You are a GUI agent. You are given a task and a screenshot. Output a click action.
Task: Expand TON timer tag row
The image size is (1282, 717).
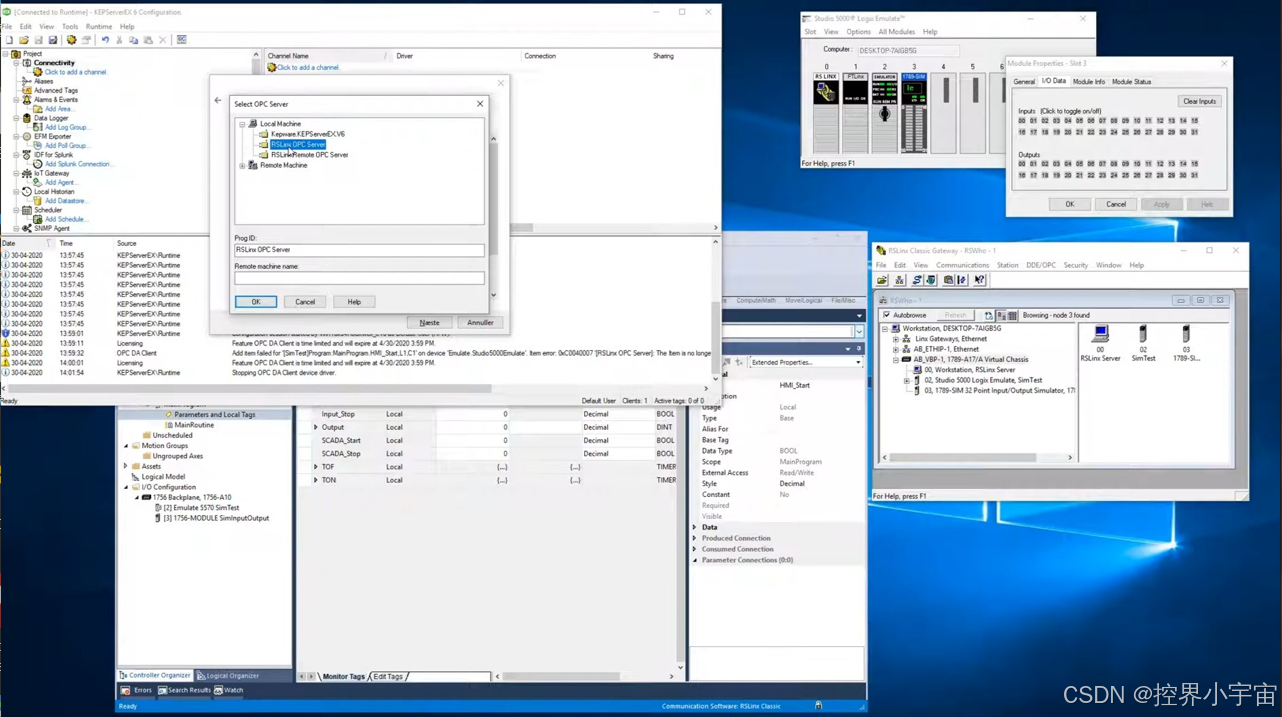click(316, 480)
